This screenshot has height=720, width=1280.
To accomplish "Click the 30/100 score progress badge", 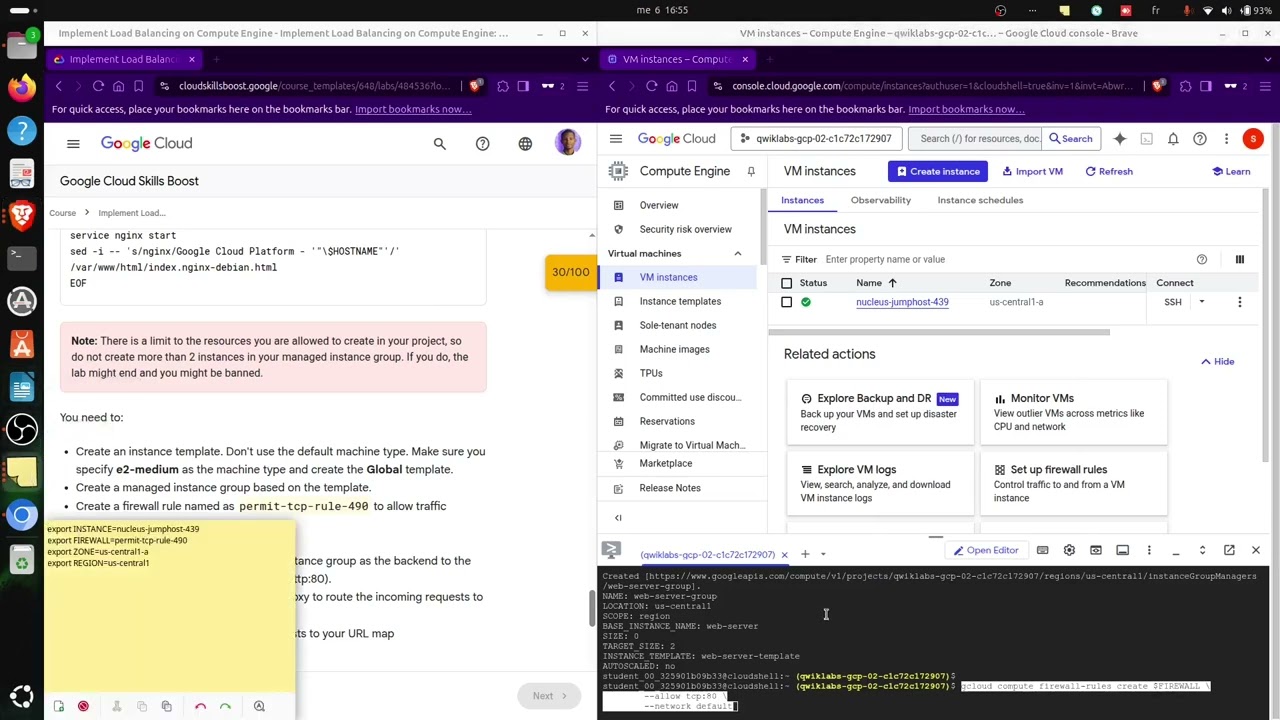I will click(x=570, y=272).
